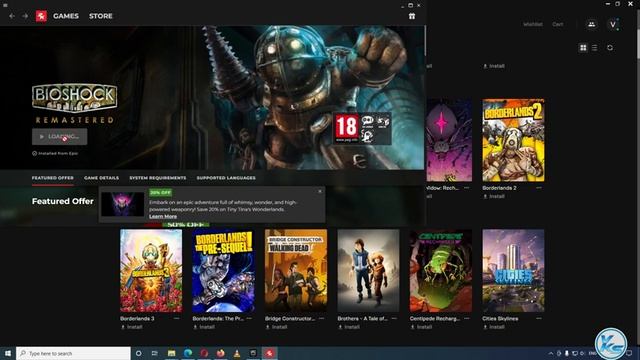Show hidden system tray icons

551,353
